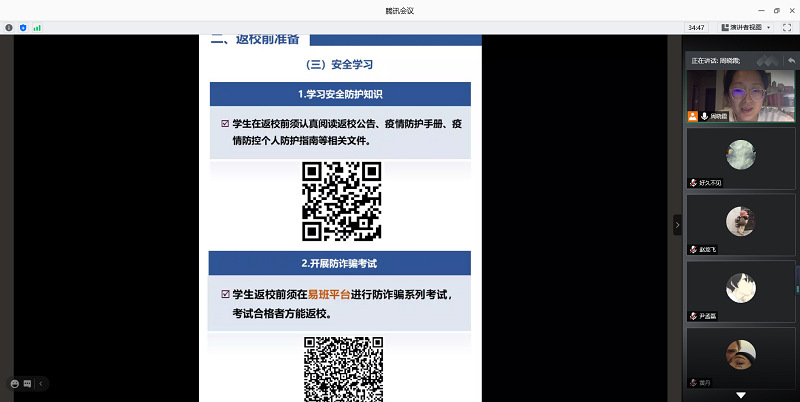800x402 pixels.
Task: Select the speaker's live video tile
Action: pyautogui.click(x=741, y=96)
